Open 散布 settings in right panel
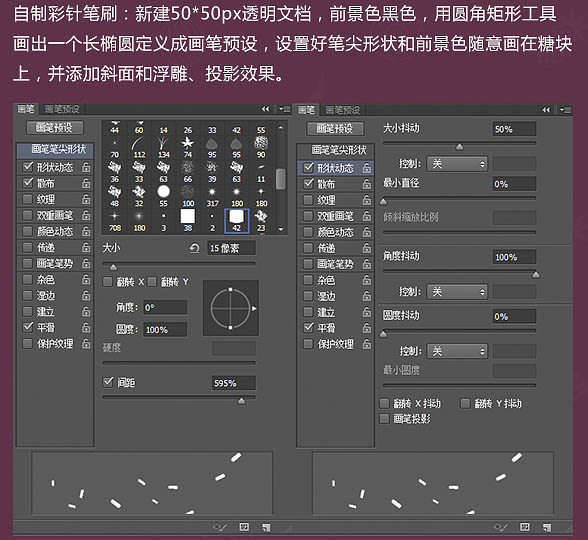 point(326,184)
